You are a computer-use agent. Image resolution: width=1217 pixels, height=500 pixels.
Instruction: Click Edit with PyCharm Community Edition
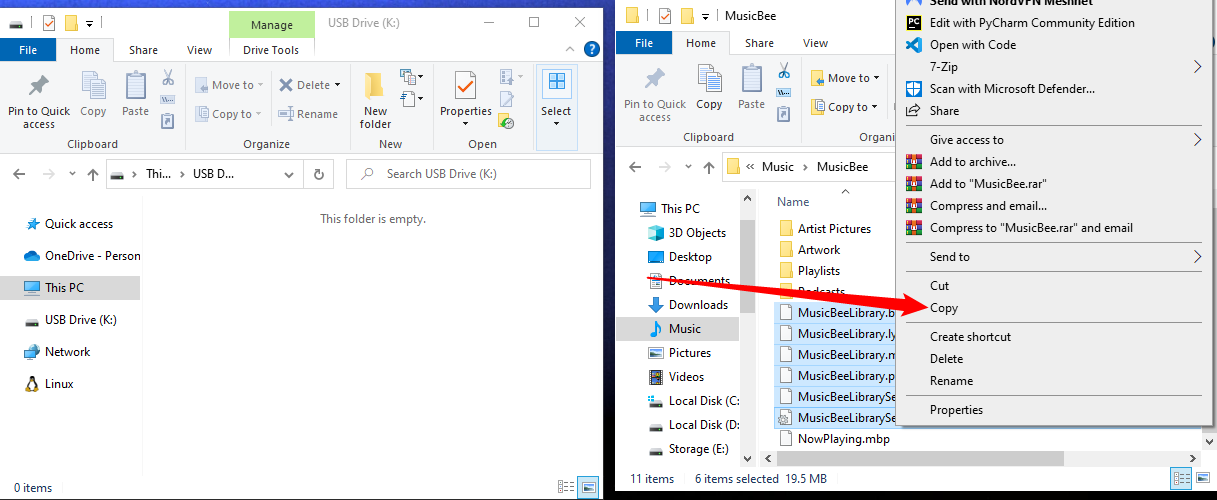click(1032, 23)
